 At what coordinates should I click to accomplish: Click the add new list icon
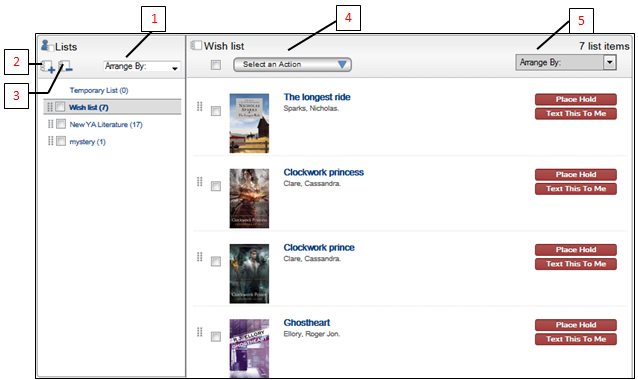click(48, 66)
